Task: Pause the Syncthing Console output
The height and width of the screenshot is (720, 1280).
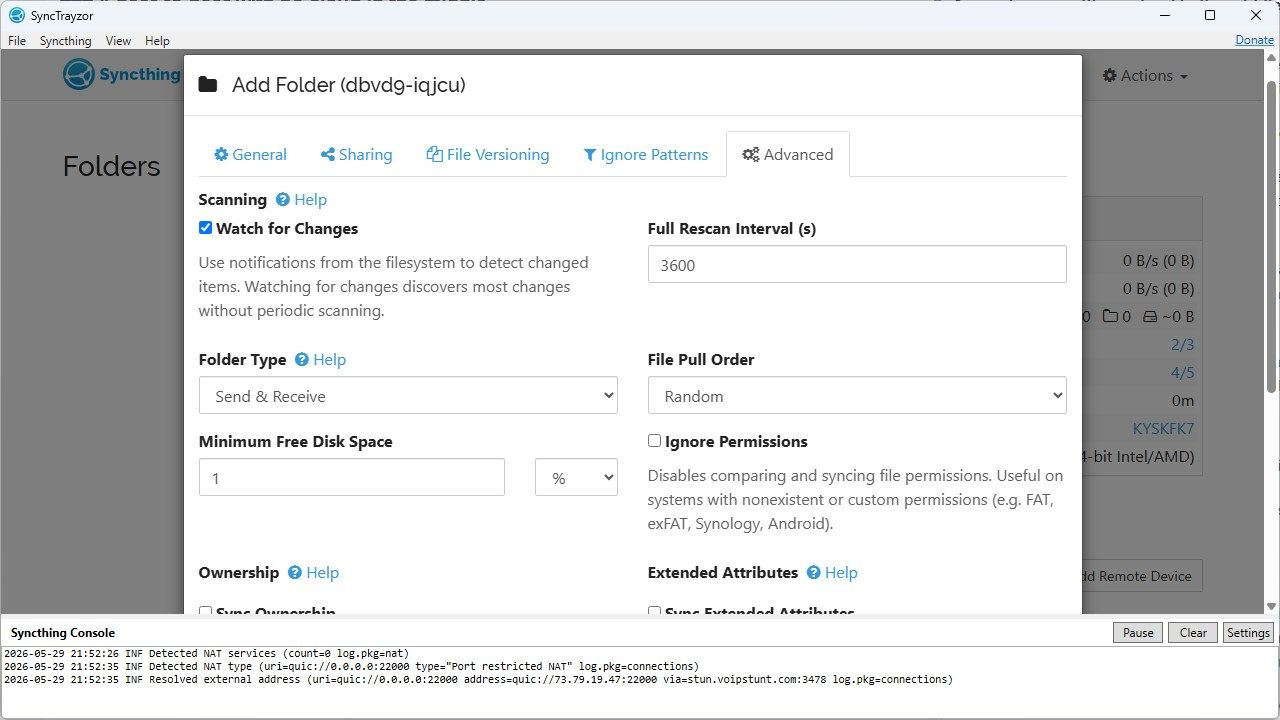Action: tap(1138, 633)
